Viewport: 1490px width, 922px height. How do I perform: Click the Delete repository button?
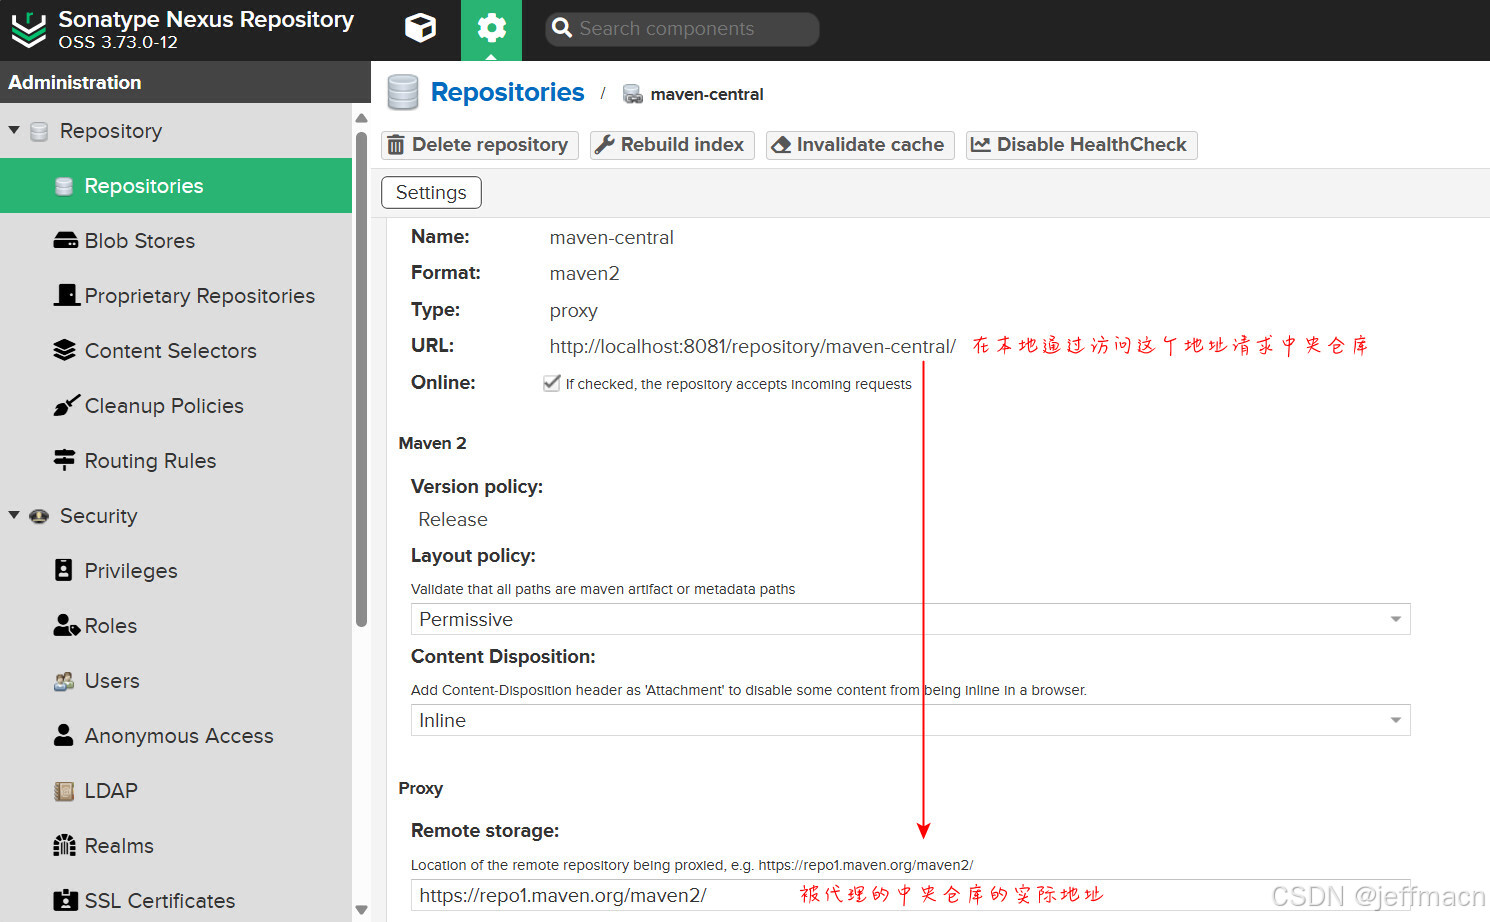click(x=480, y=145)
